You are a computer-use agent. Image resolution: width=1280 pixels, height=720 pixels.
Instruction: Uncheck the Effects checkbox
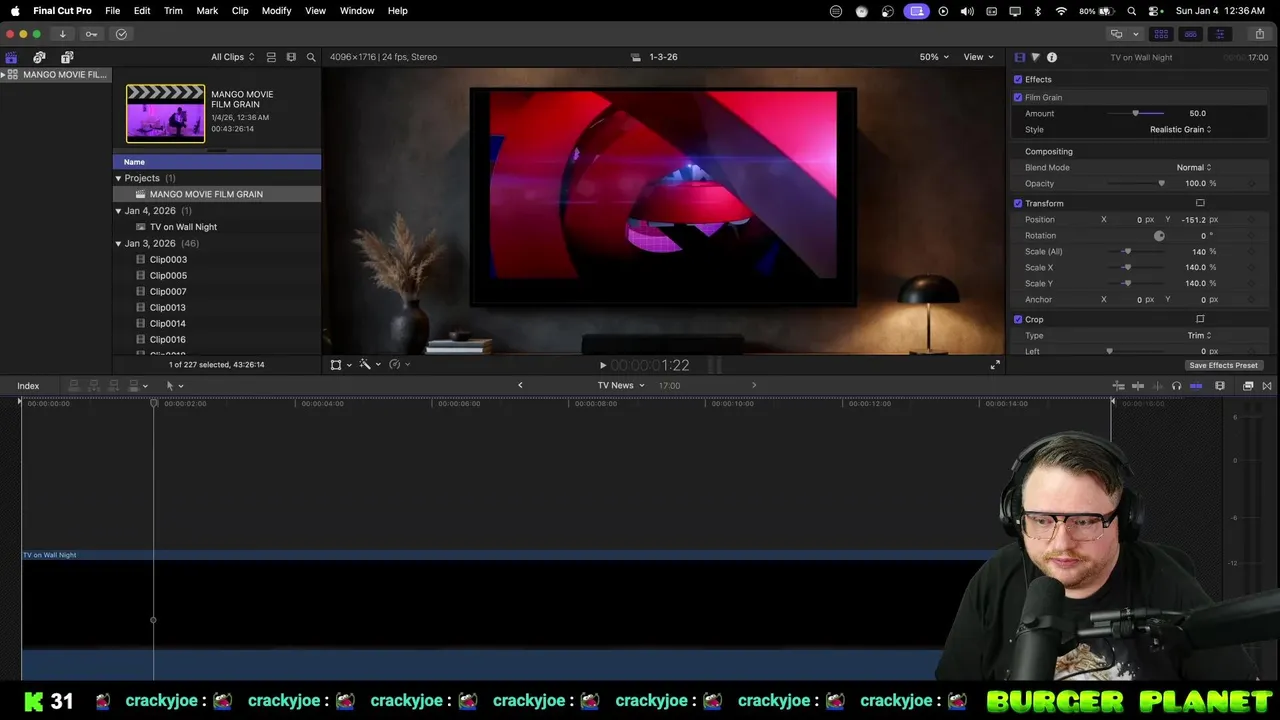(1018, 79)
